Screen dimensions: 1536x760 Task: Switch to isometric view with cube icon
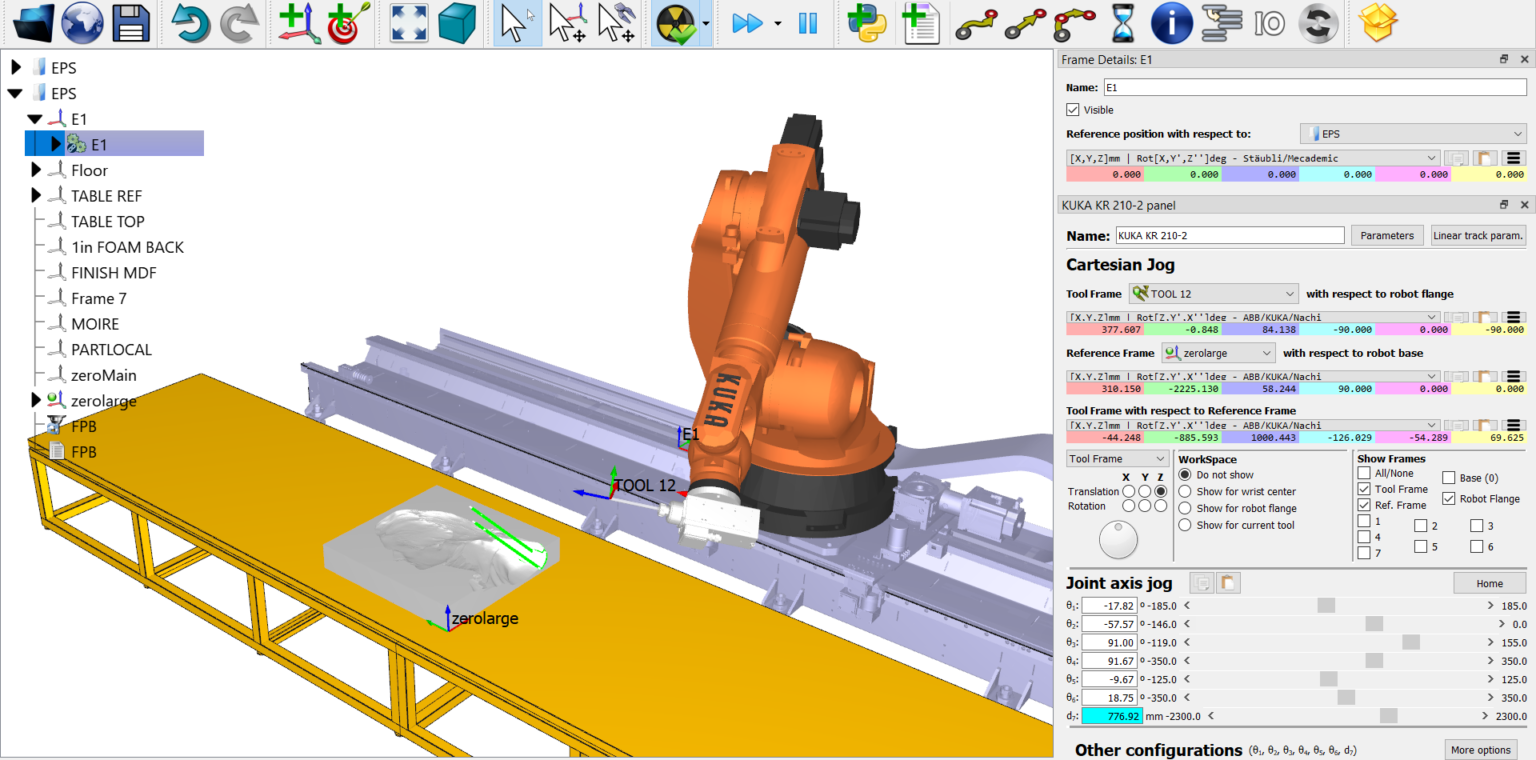coord(457,22)
